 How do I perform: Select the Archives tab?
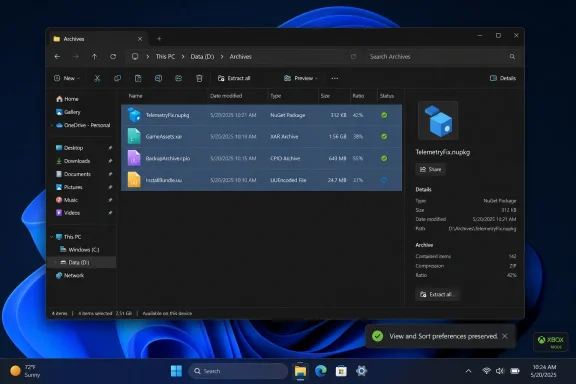98,39
